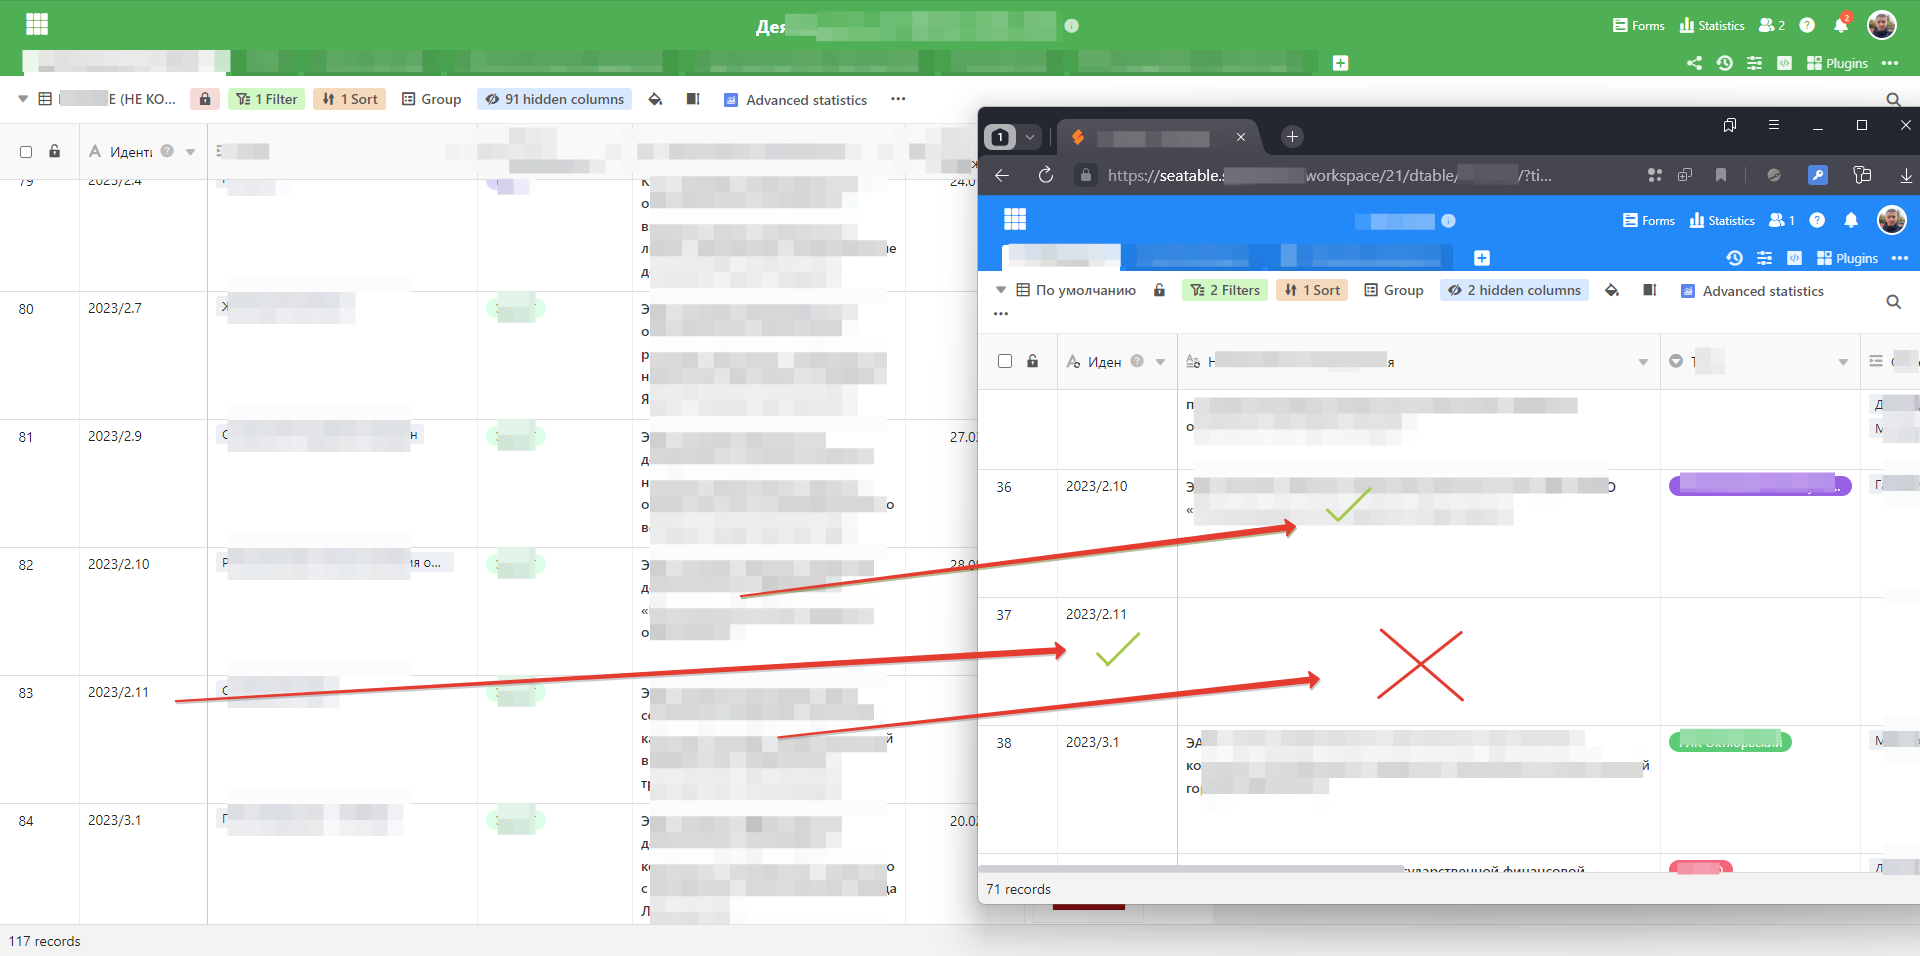Toggle the 91 hidden columns button

555,99
